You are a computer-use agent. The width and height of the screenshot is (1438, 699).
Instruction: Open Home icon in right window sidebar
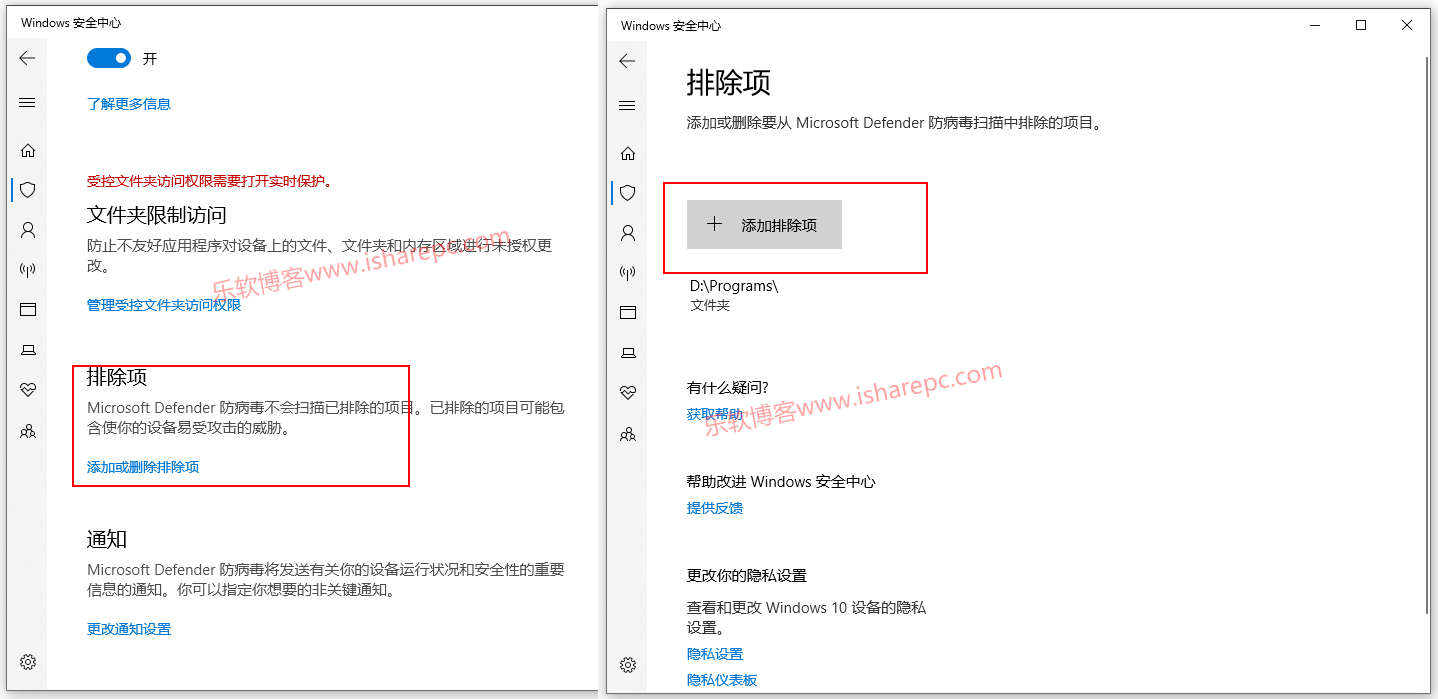(x=628, y=154)
